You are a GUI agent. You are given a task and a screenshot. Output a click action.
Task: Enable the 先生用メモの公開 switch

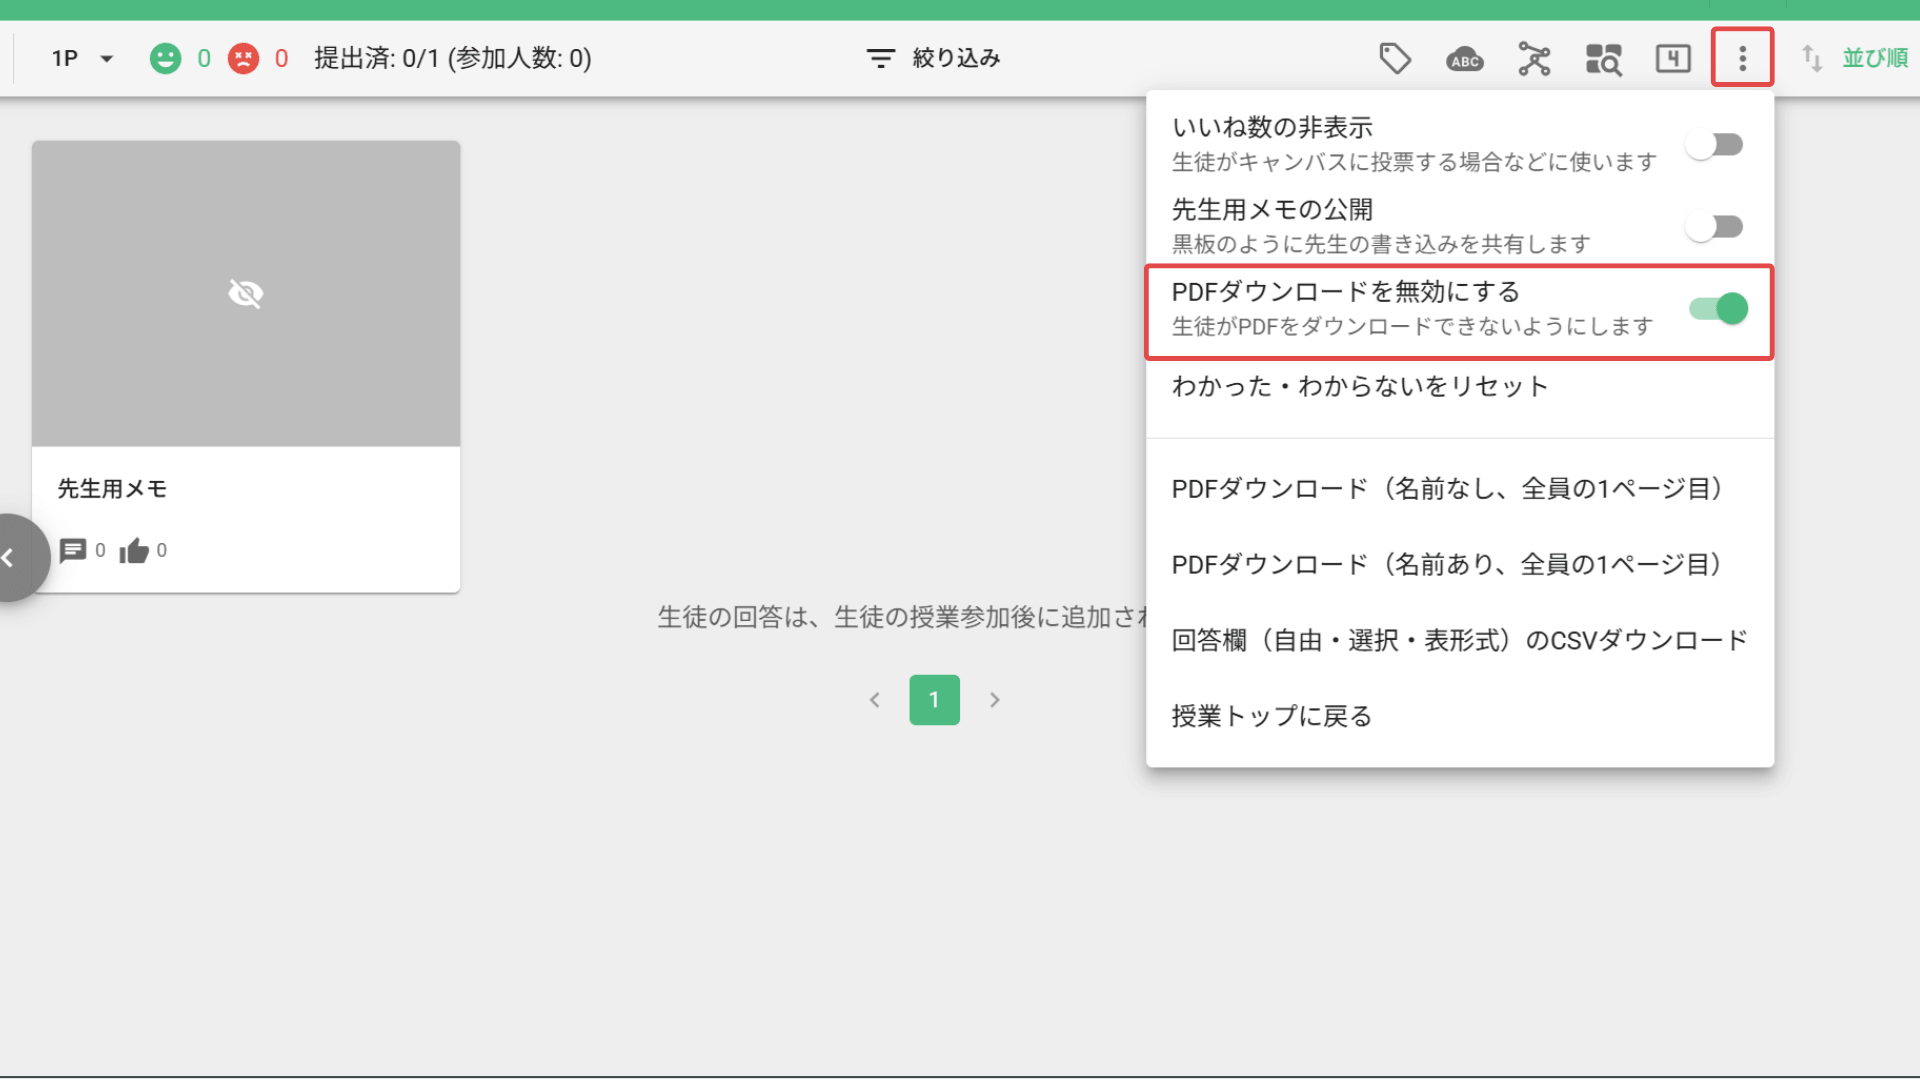click(x=1715, y=227)
